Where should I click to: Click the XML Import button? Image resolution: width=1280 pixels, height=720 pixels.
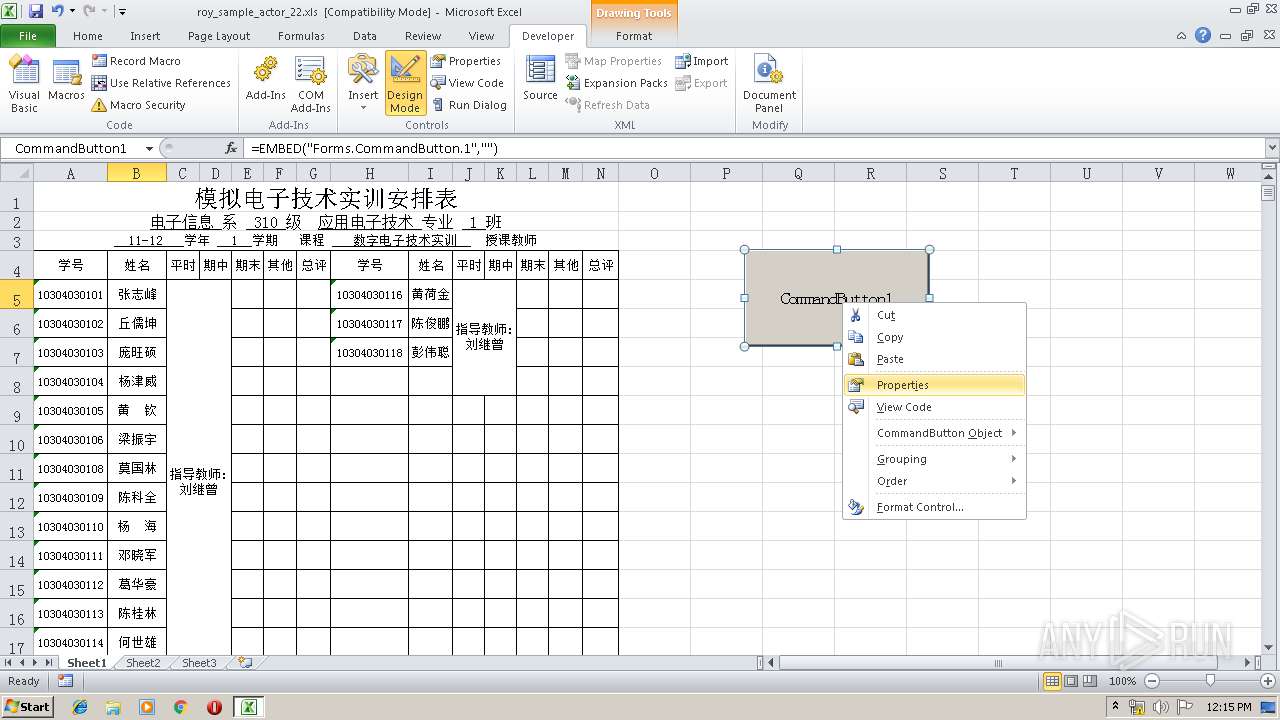pos(701,61)
